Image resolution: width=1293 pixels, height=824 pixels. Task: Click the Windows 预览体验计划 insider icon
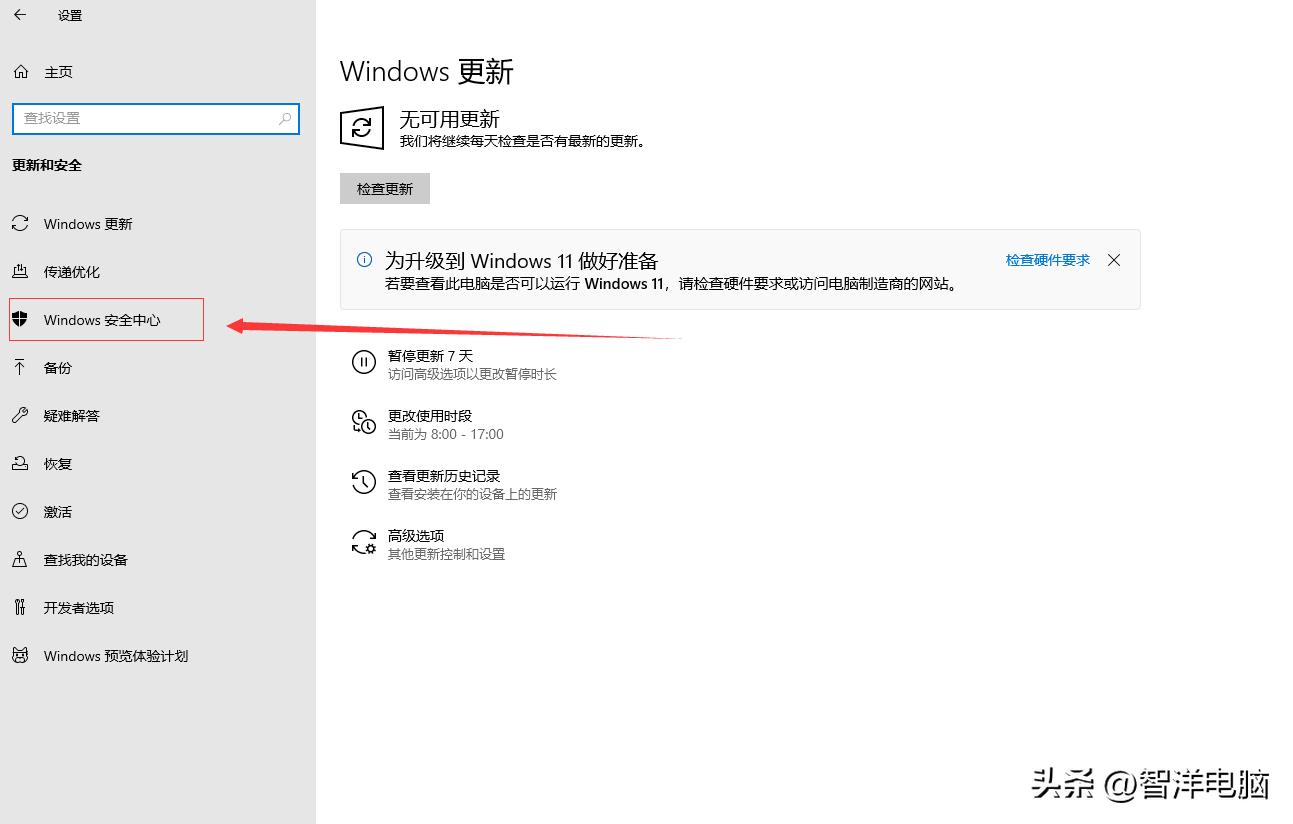pos(20,655)
